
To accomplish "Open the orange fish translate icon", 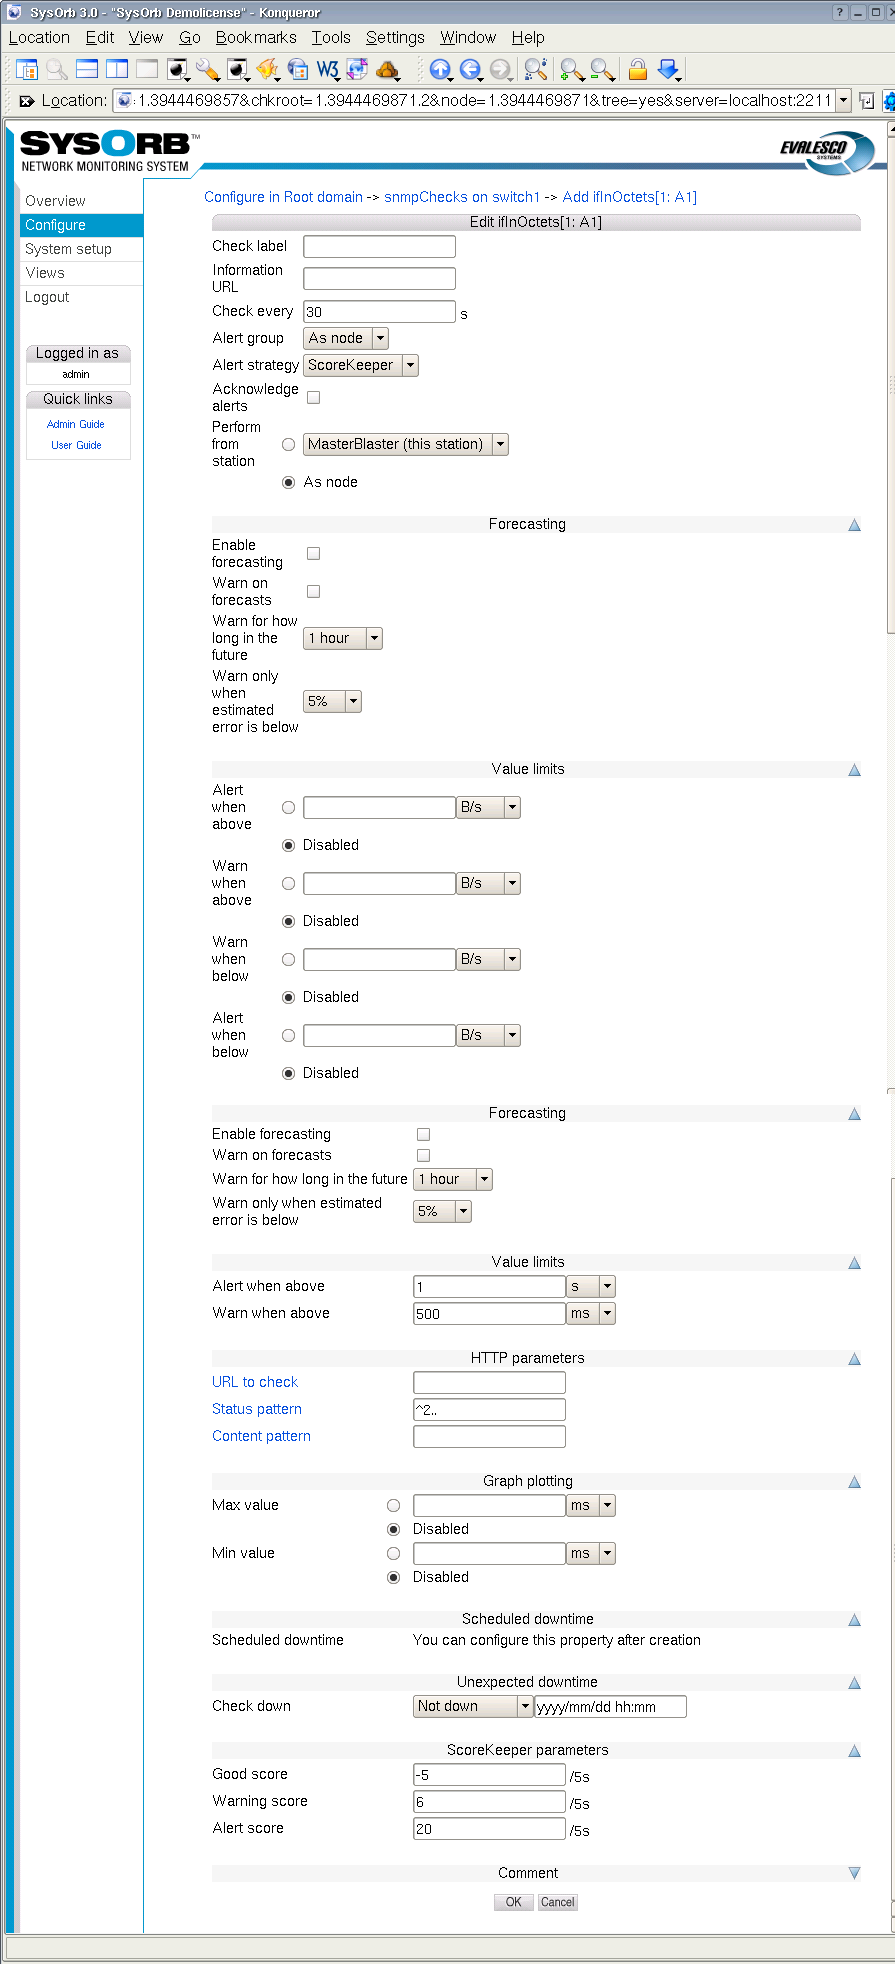I will (268, 69).
